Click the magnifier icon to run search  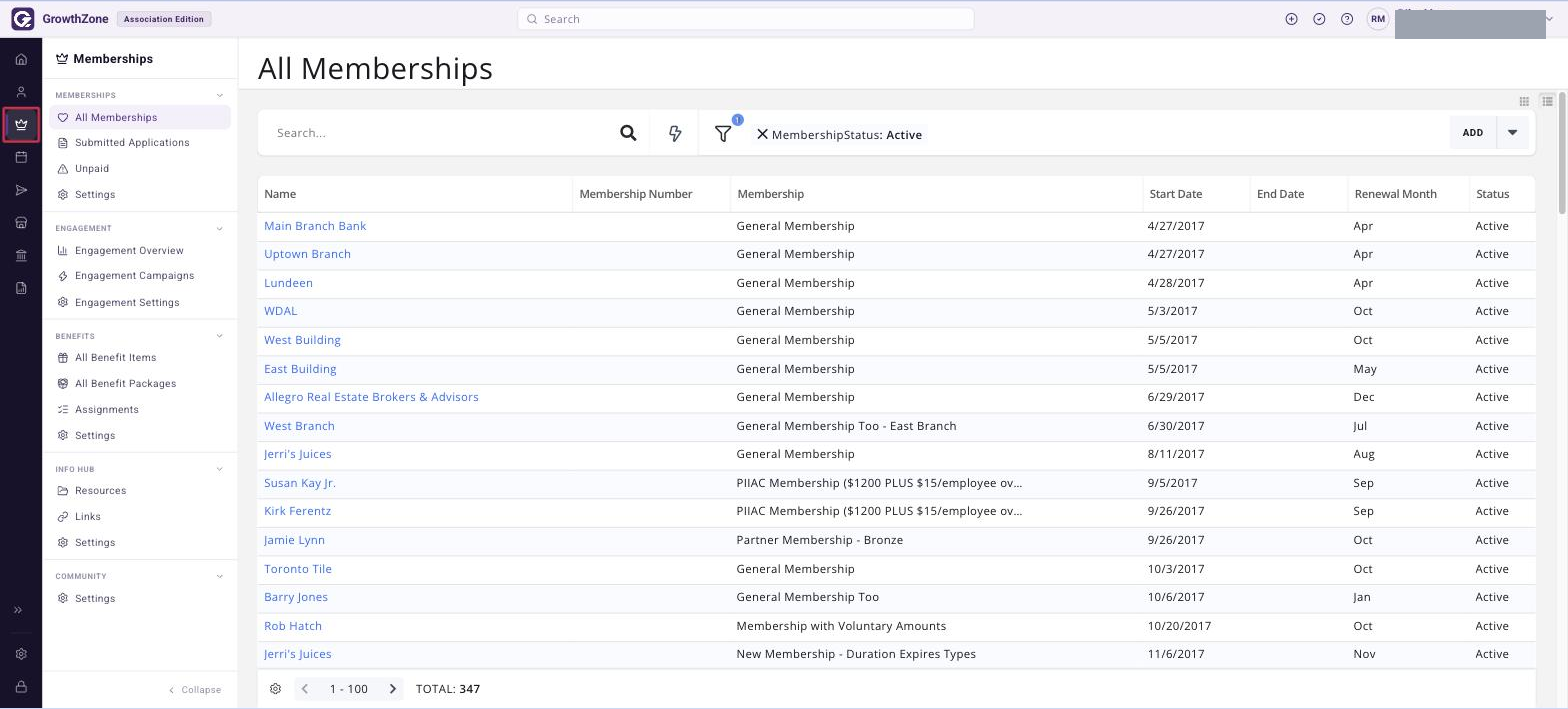point(628,133)
